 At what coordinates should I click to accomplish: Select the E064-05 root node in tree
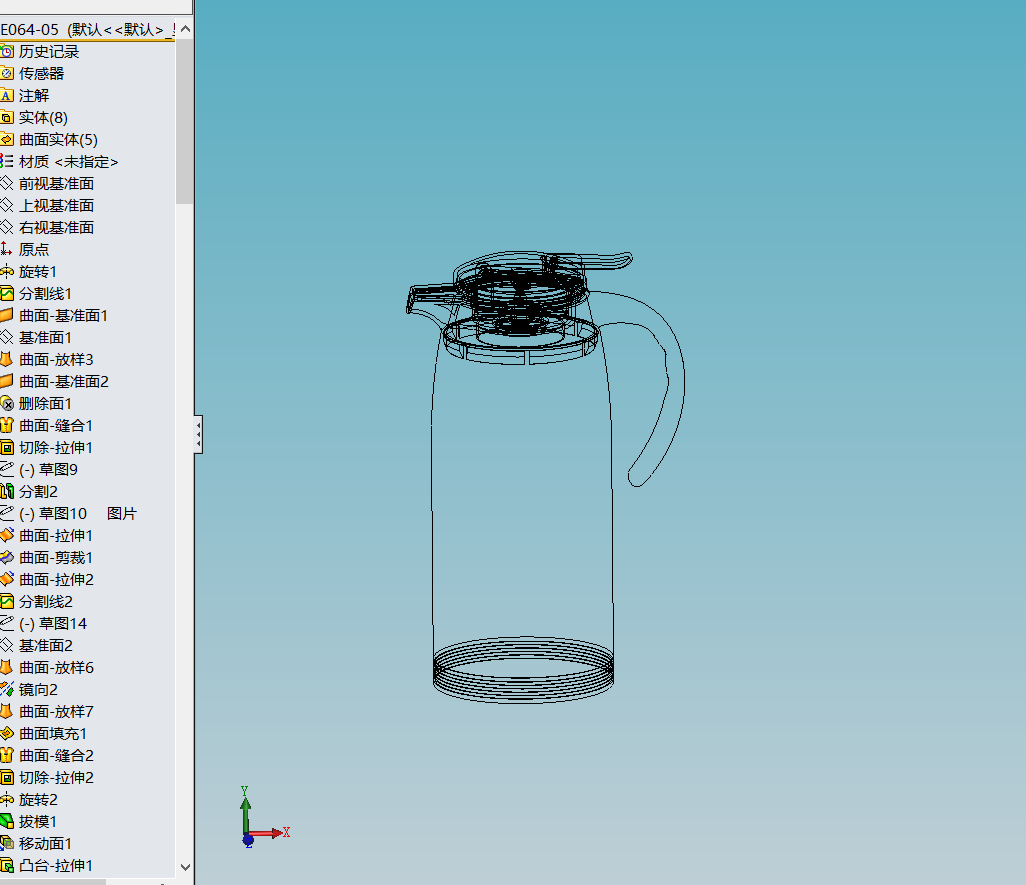point(87,29)
